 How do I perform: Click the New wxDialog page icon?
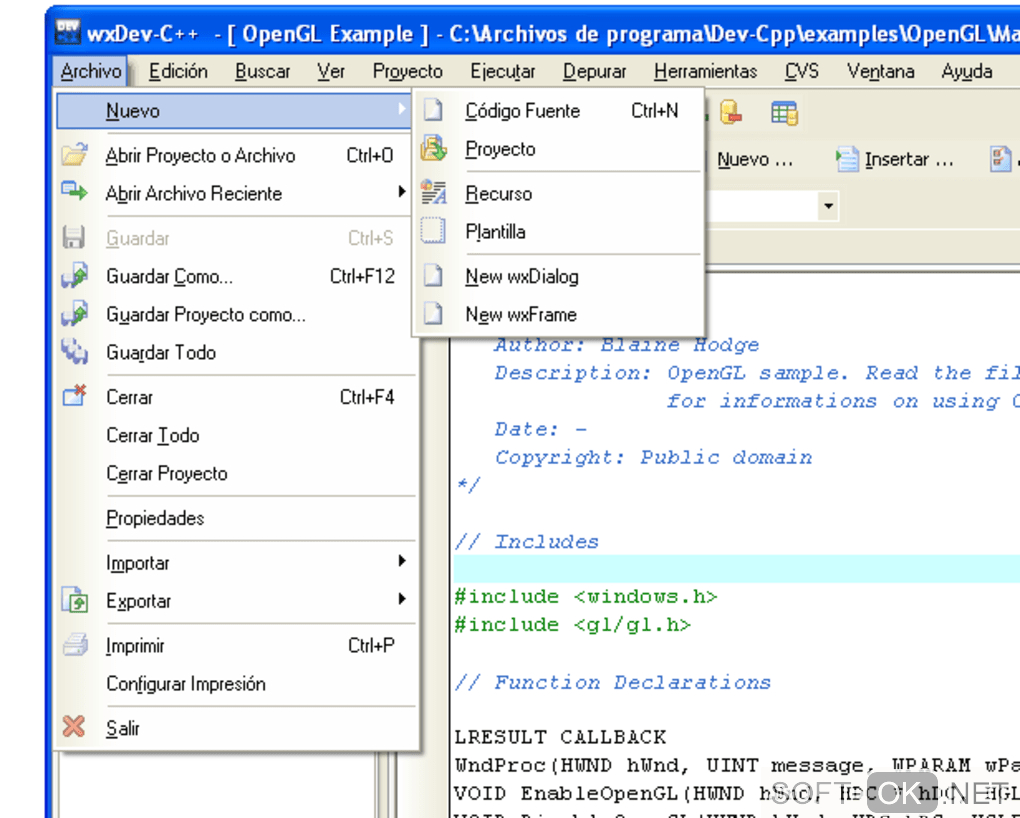[x=433, y=275]
